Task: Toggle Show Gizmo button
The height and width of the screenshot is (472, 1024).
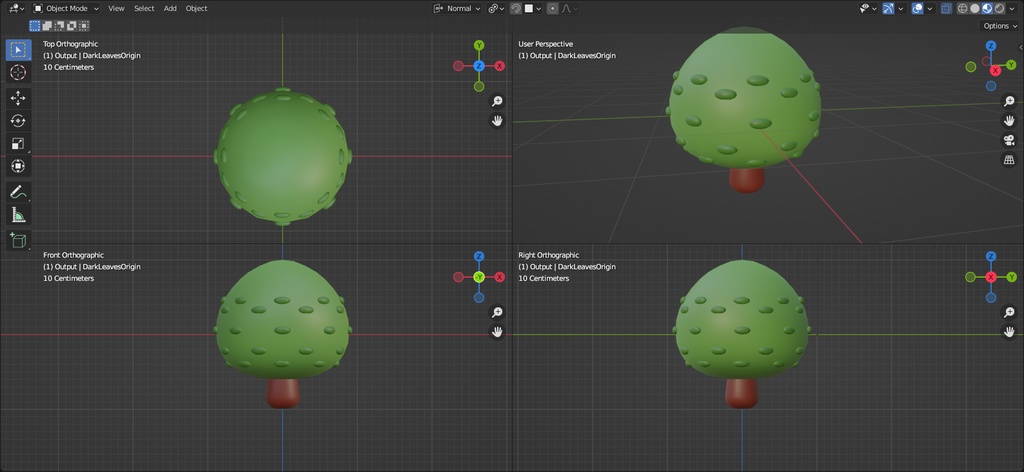Action: tap(888, 8)
